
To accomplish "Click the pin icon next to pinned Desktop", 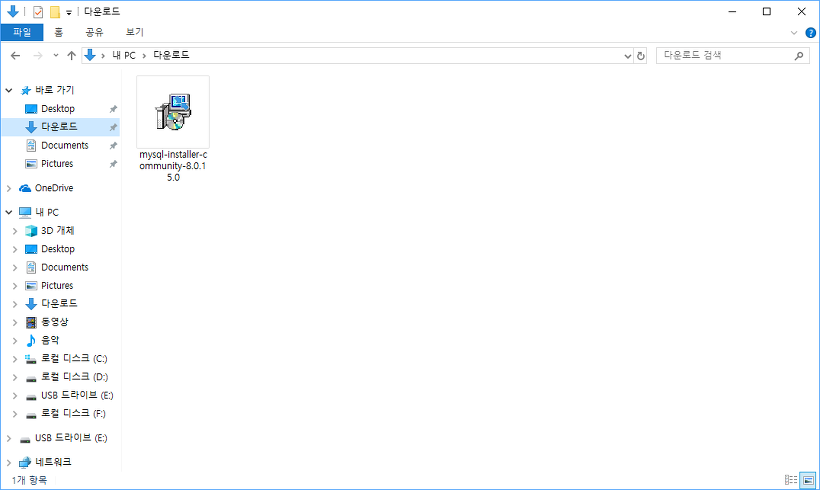I will point(113,109).
